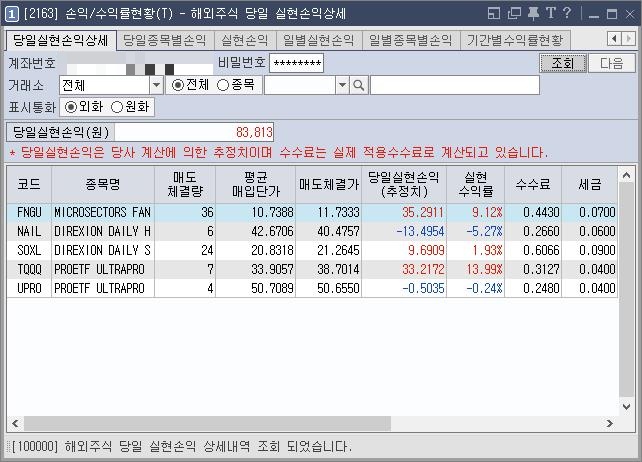Image resolution: width=642 pixels, height=462 pixels.
Task: Select the TQQQ row code cell
Action: pyautogui.click(x=29, y=270)
